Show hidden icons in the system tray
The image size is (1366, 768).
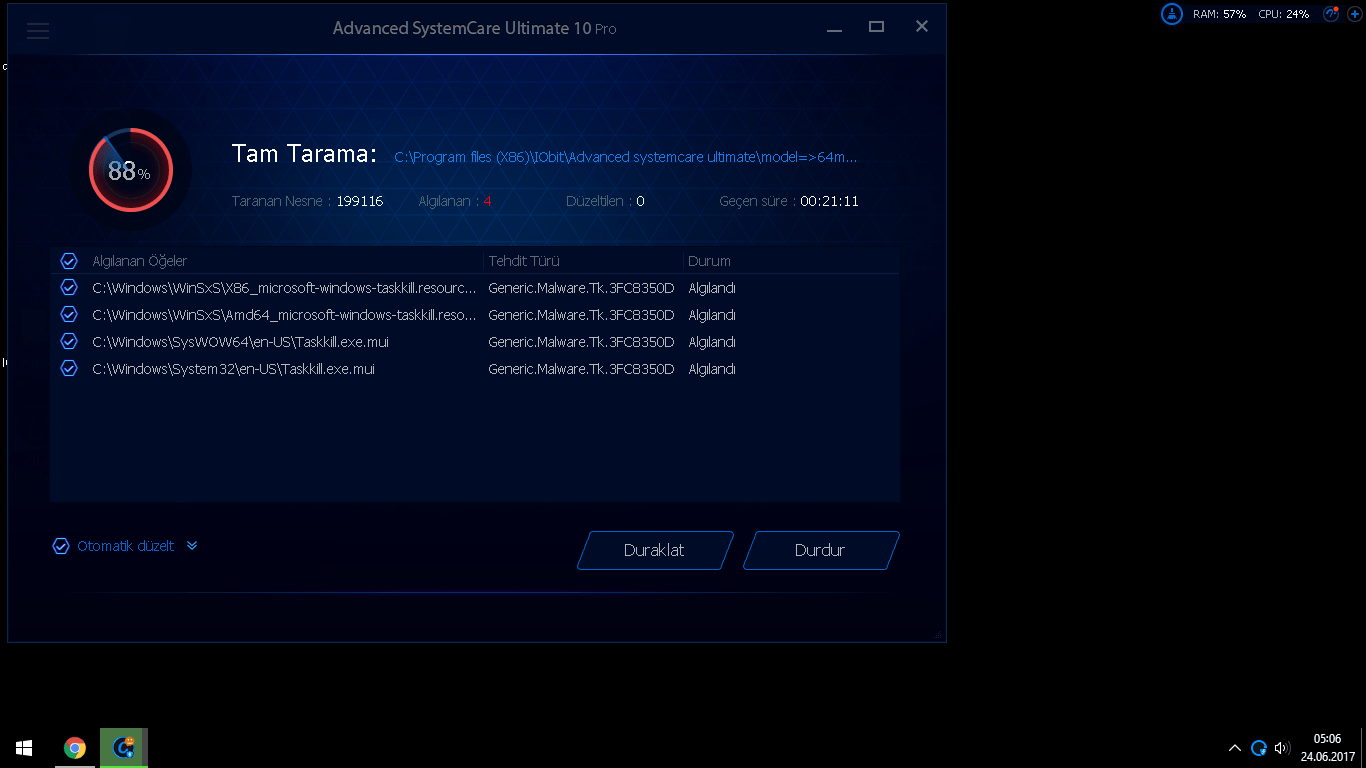(1235, 748)
